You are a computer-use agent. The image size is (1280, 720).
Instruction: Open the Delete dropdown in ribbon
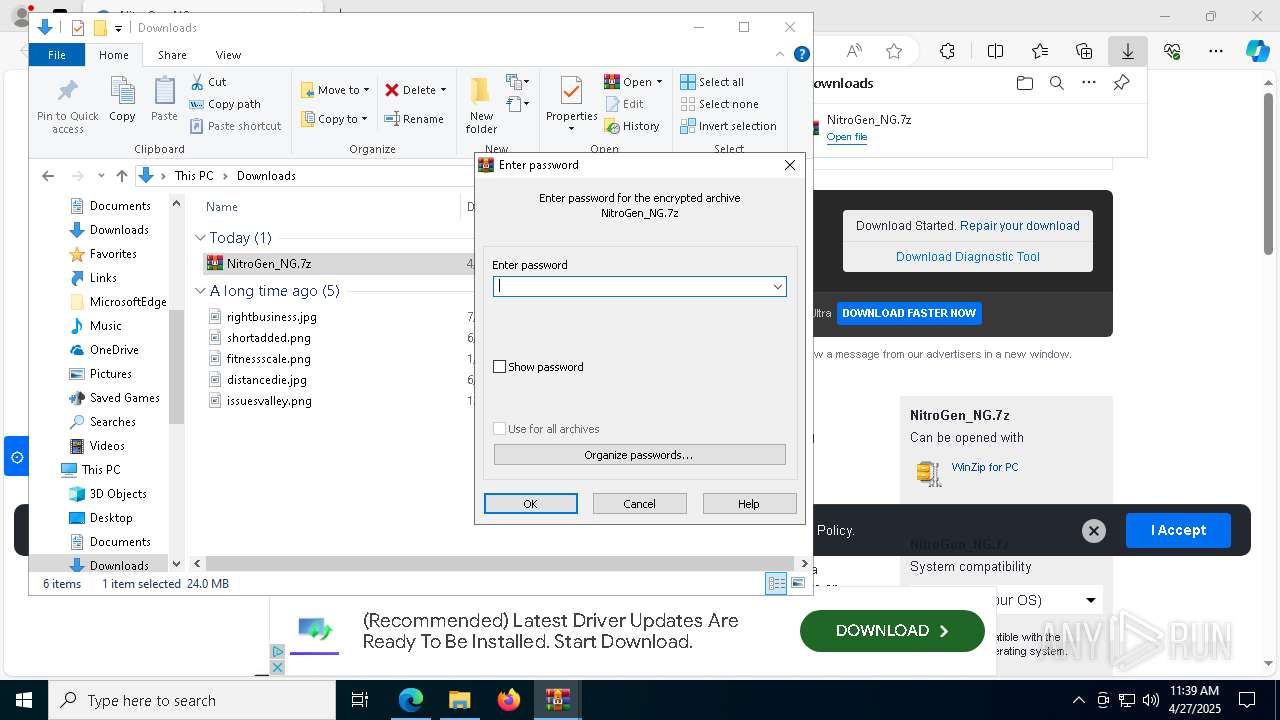coord(416,90)
